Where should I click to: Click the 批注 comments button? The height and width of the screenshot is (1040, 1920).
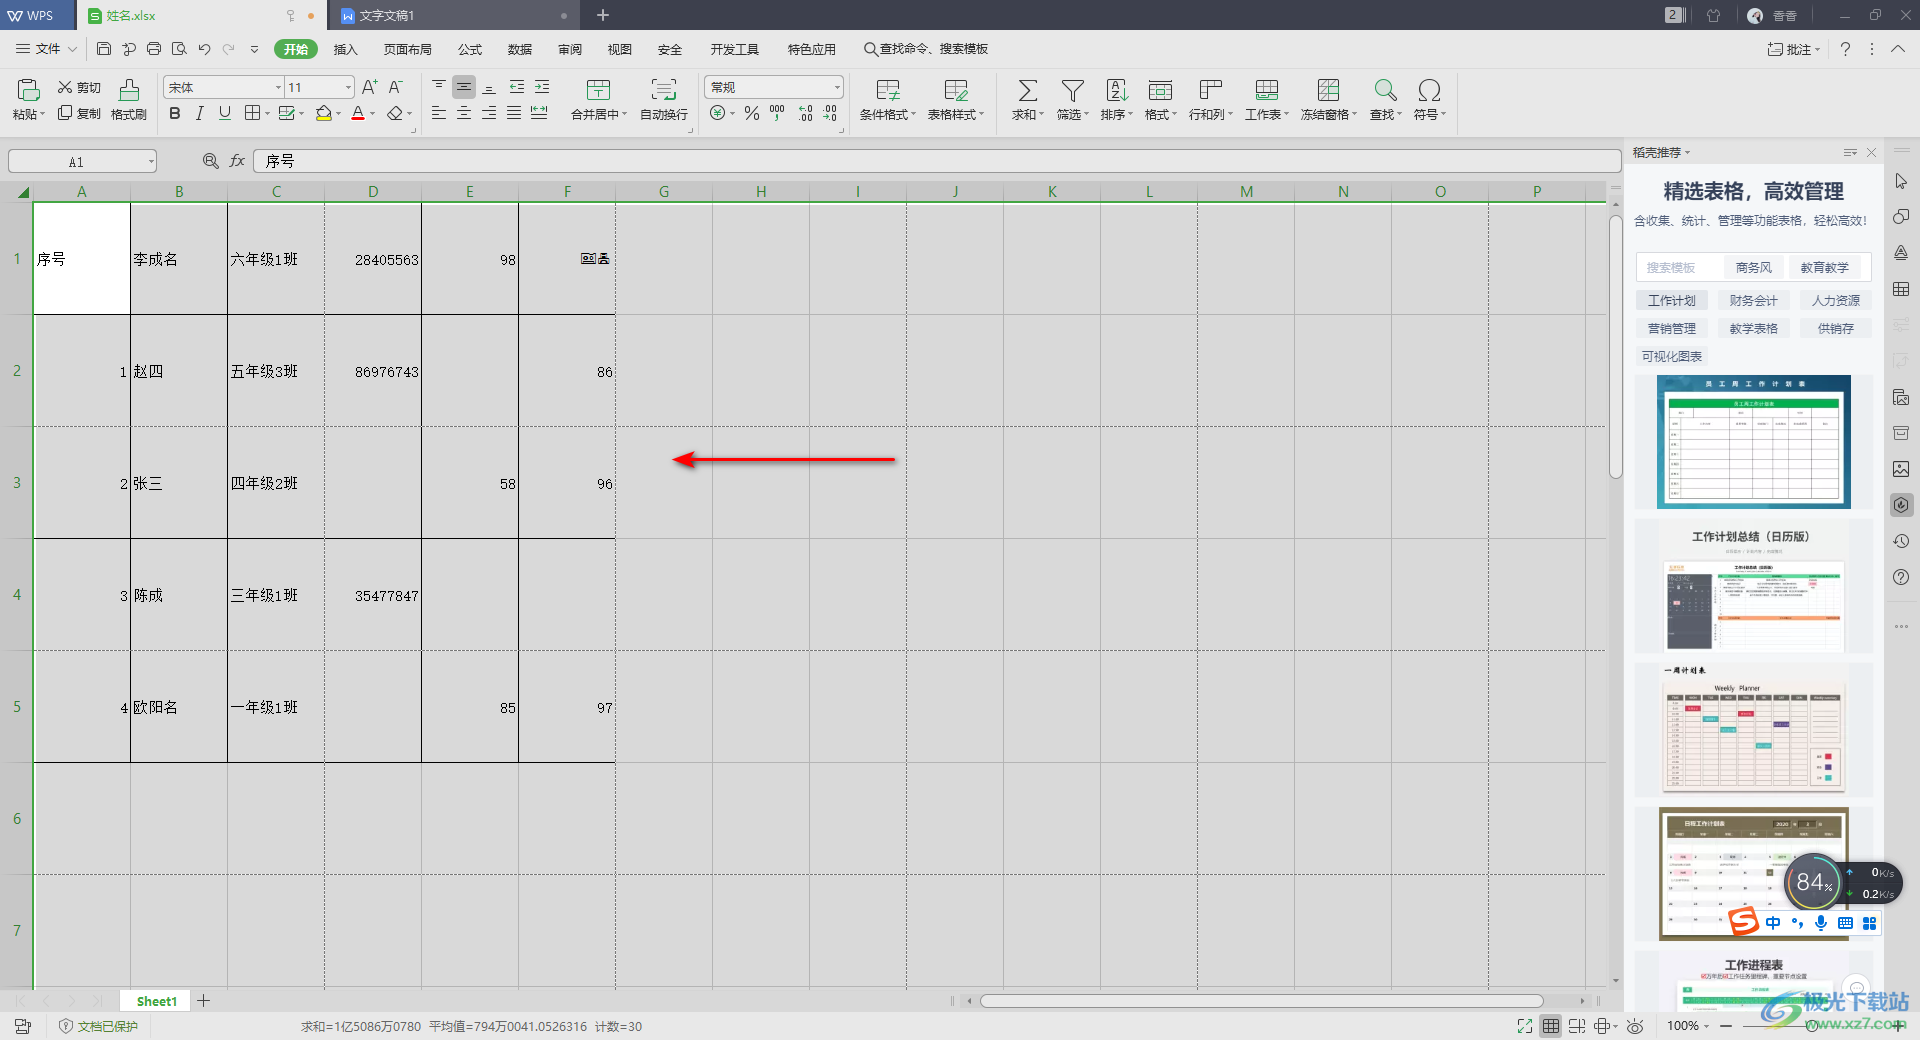(x=1793, y=49)
